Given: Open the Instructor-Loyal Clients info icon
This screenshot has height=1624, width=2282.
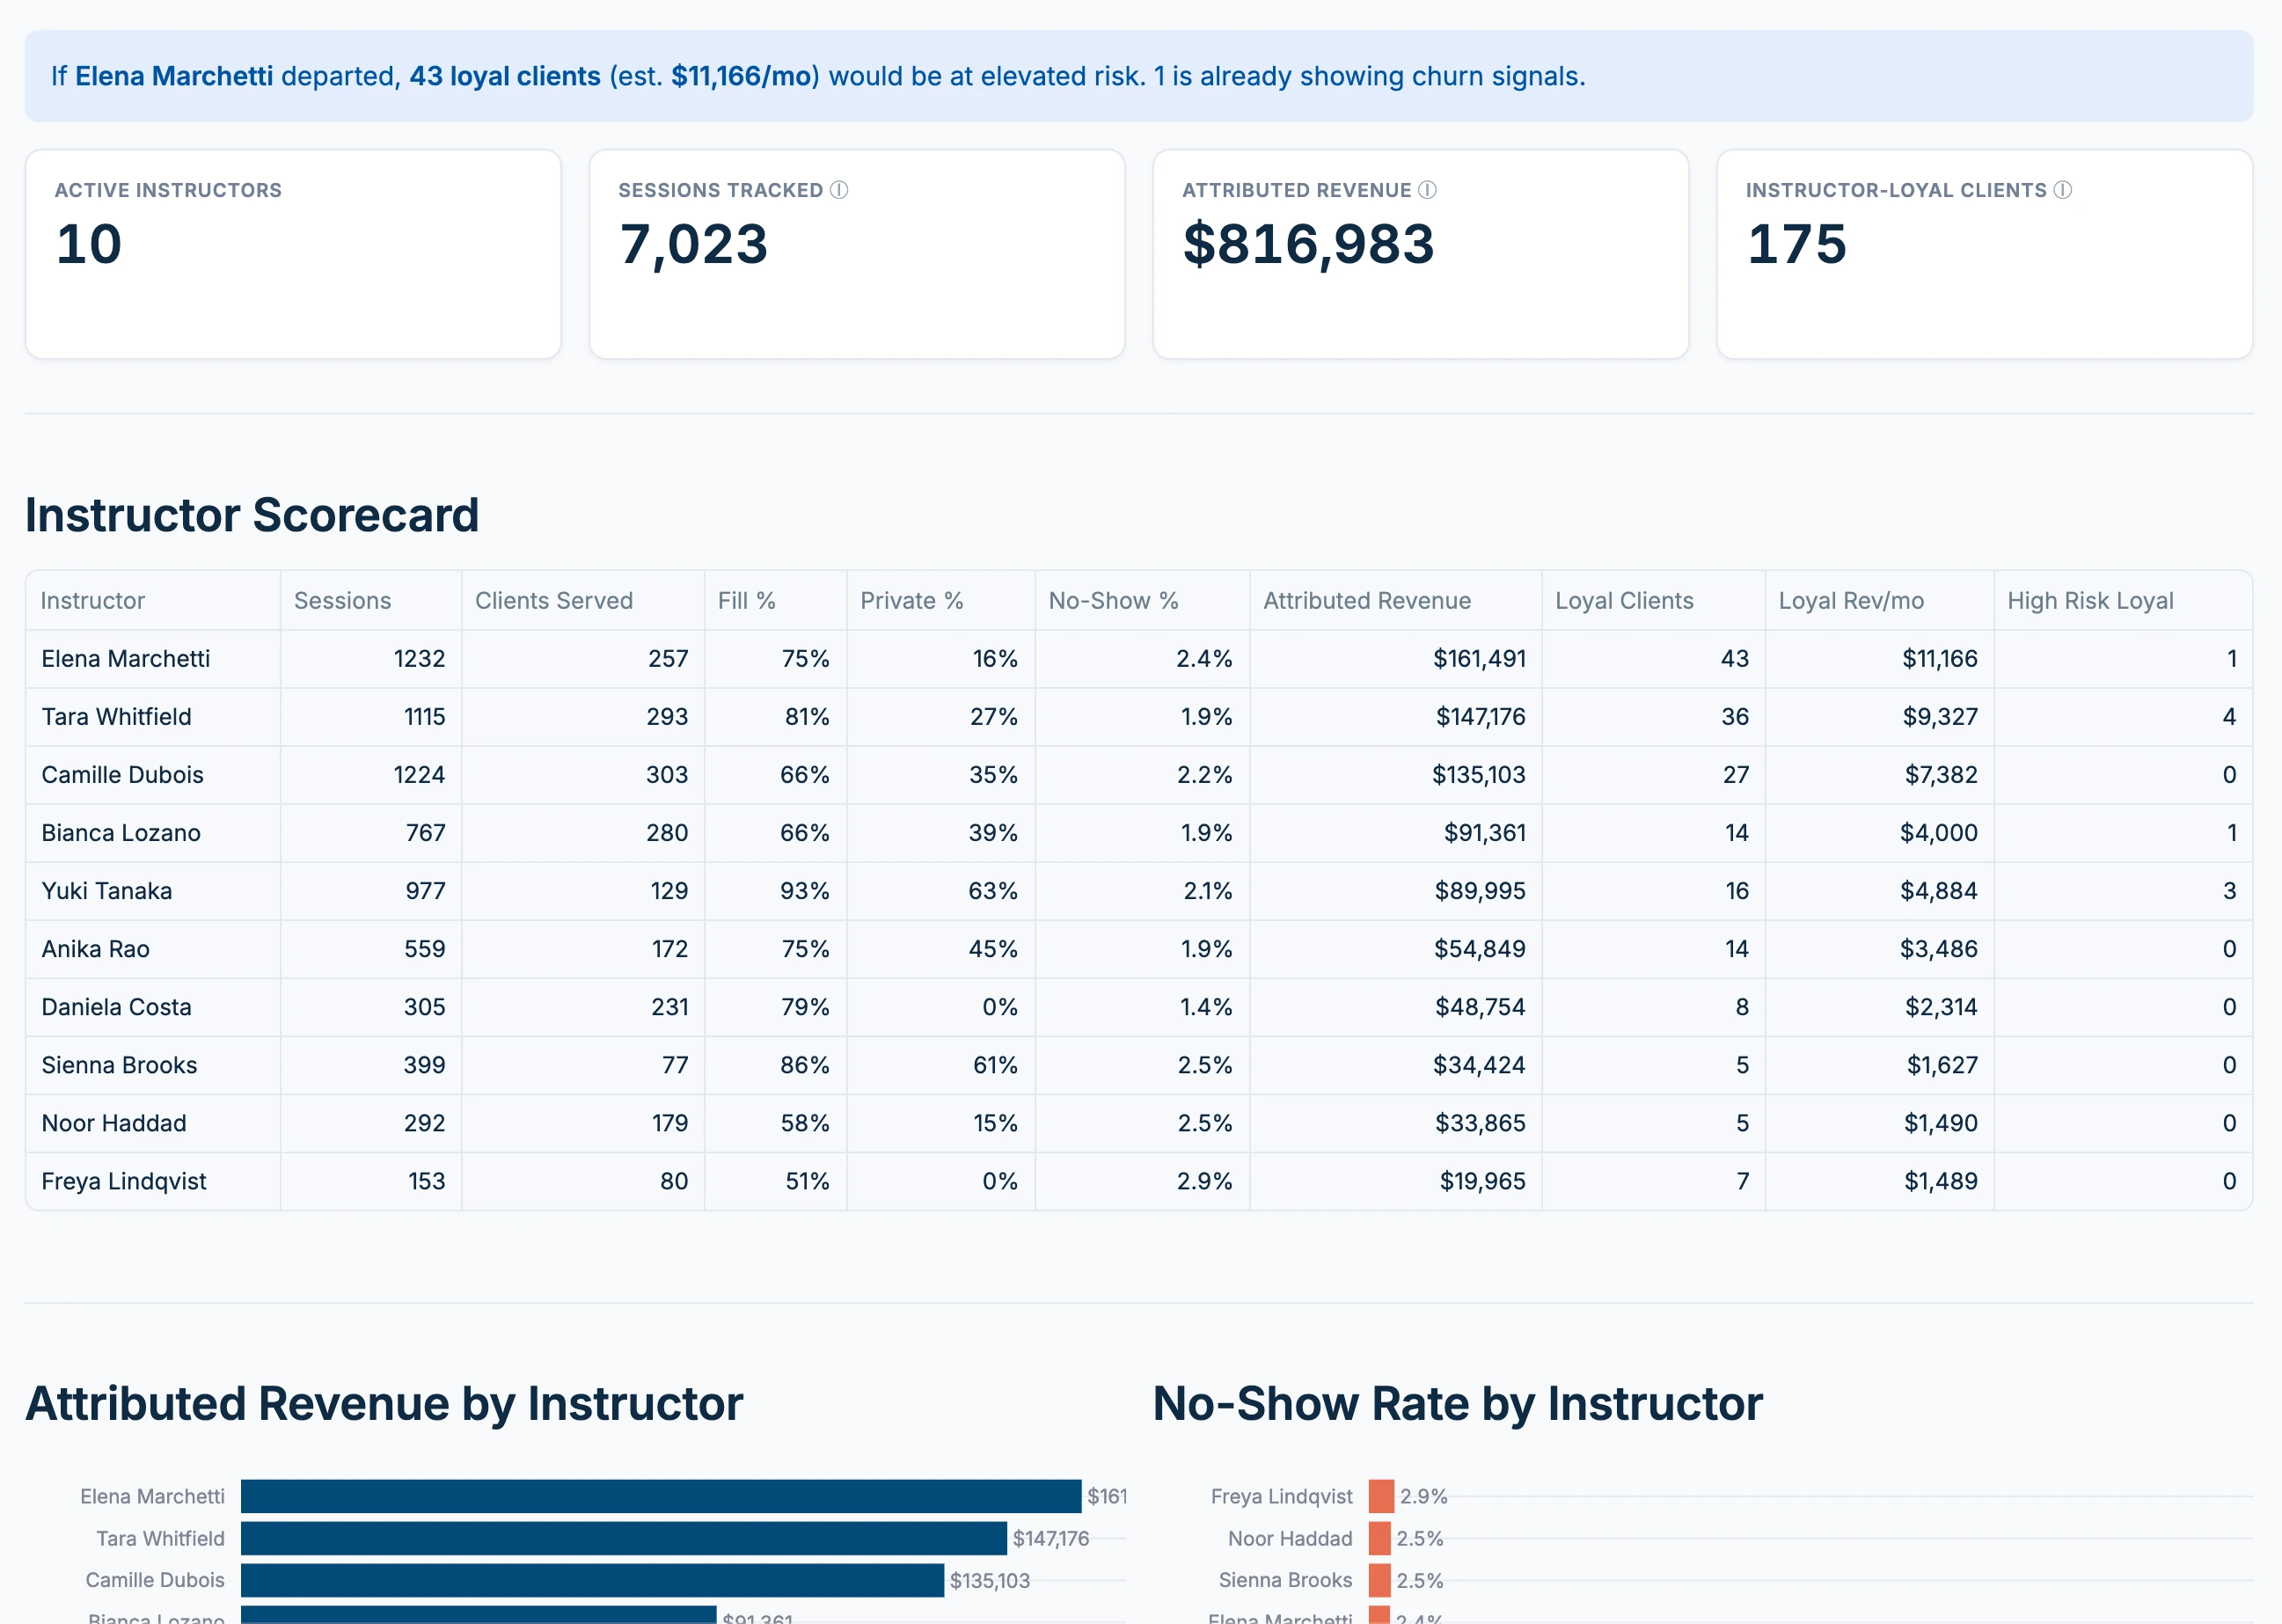Looking at the screenshot, I should click(x=2062, y=190).
